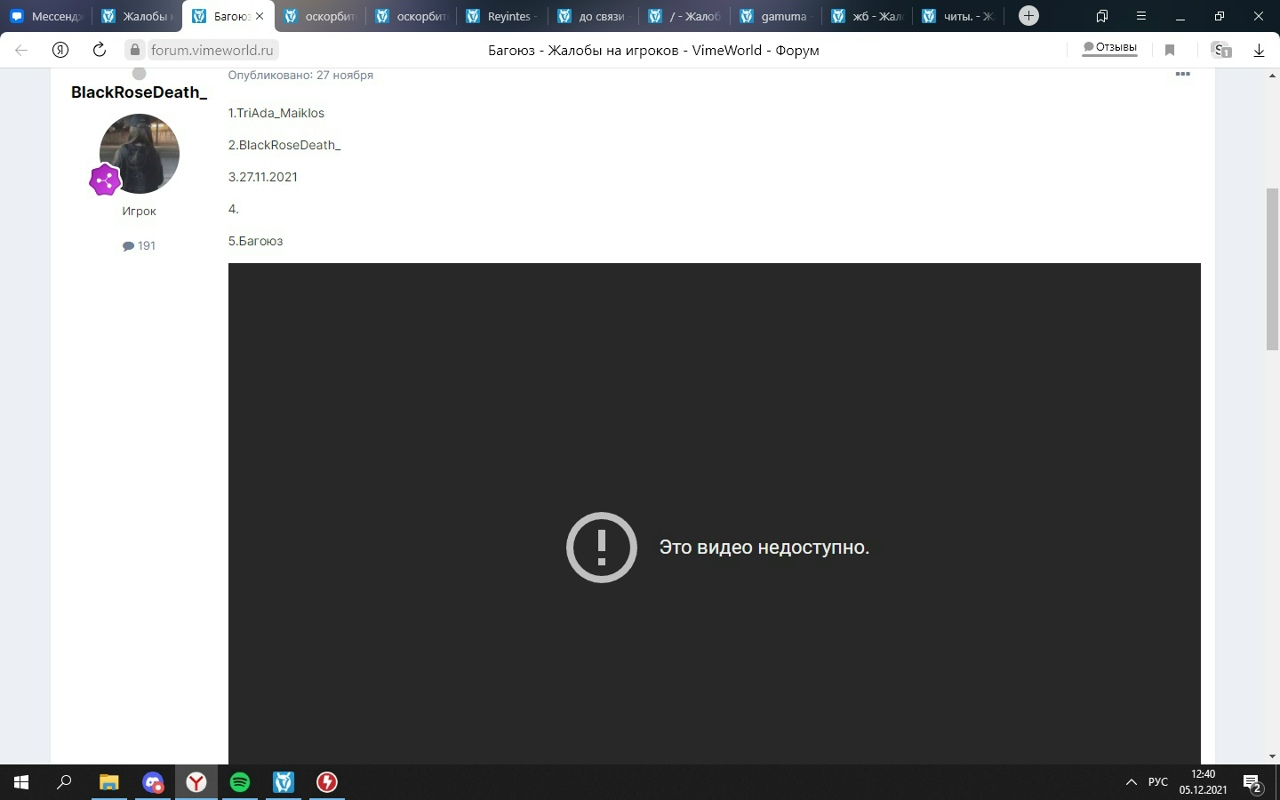Open the site security padlock icon
The width and height of the screenshot is (1280, 800).
coord(135,50)
